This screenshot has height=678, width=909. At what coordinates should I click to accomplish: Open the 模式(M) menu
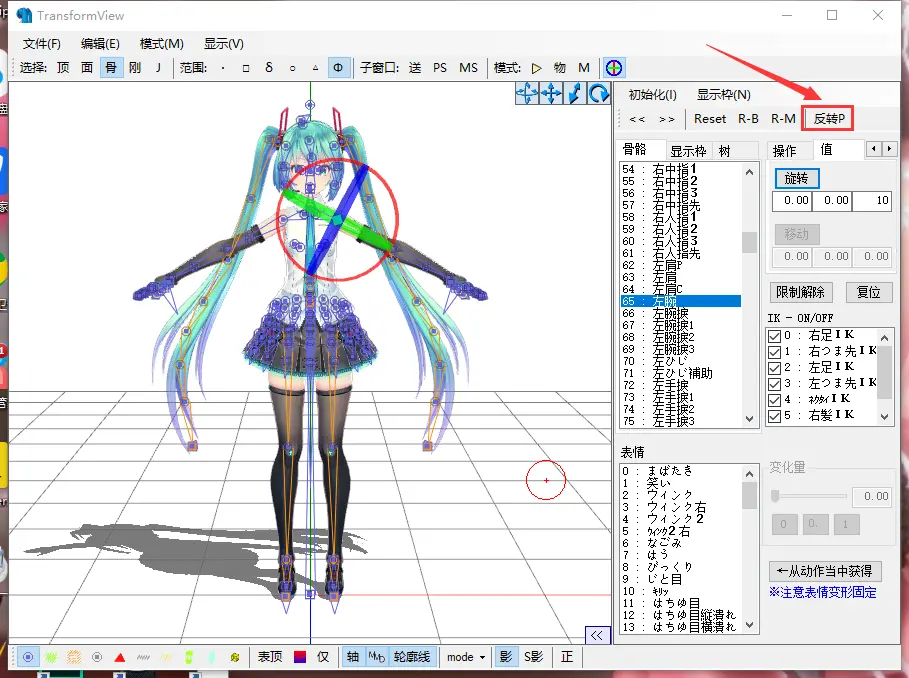coord(162,43)
